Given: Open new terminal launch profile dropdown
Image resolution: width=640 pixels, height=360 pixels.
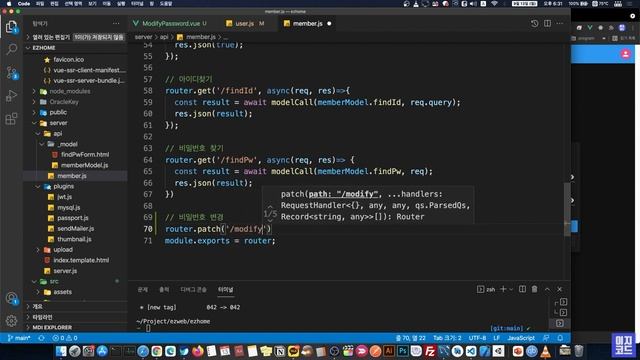Looking at the screenshot, I should coord(511,289).
